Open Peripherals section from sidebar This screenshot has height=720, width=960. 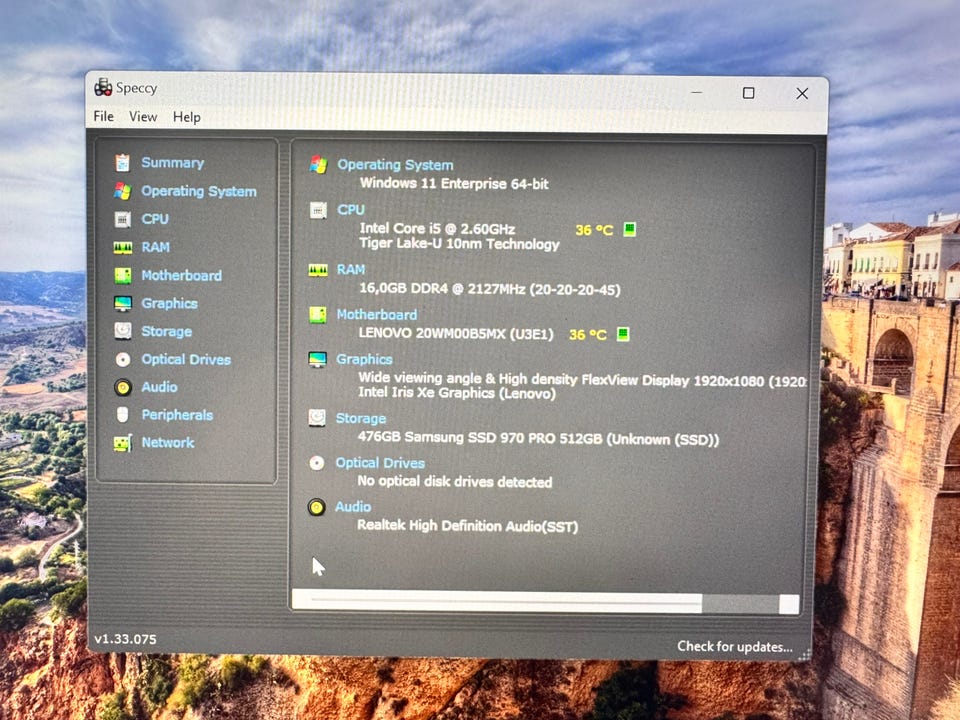[178, 415]
